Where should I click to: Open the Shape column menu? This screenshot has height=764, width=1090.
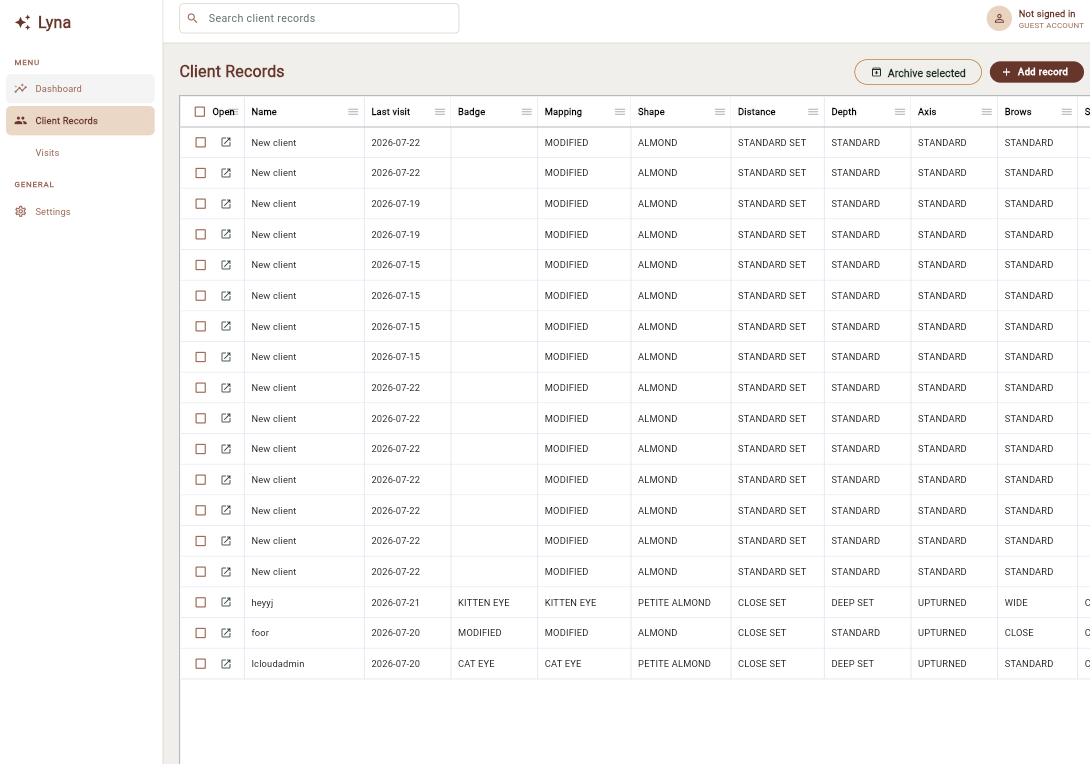[x=720, y=112]
